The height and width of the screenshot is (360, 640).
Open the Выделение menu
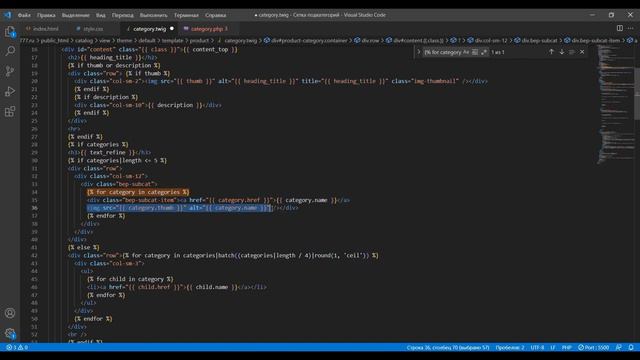click(76, 15)
